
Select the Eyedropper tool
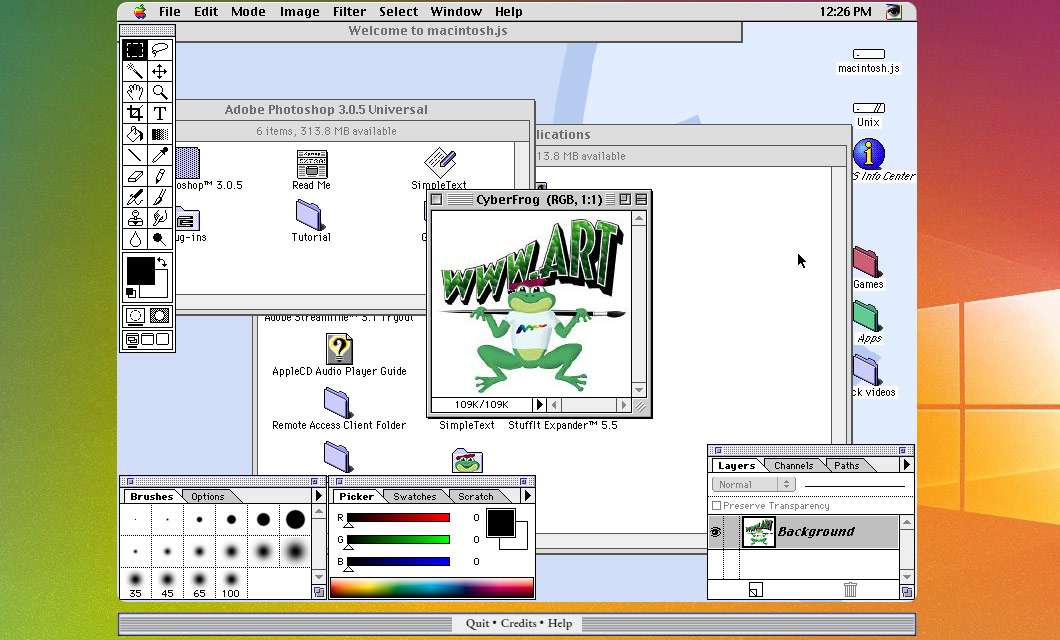coord(160,155)
